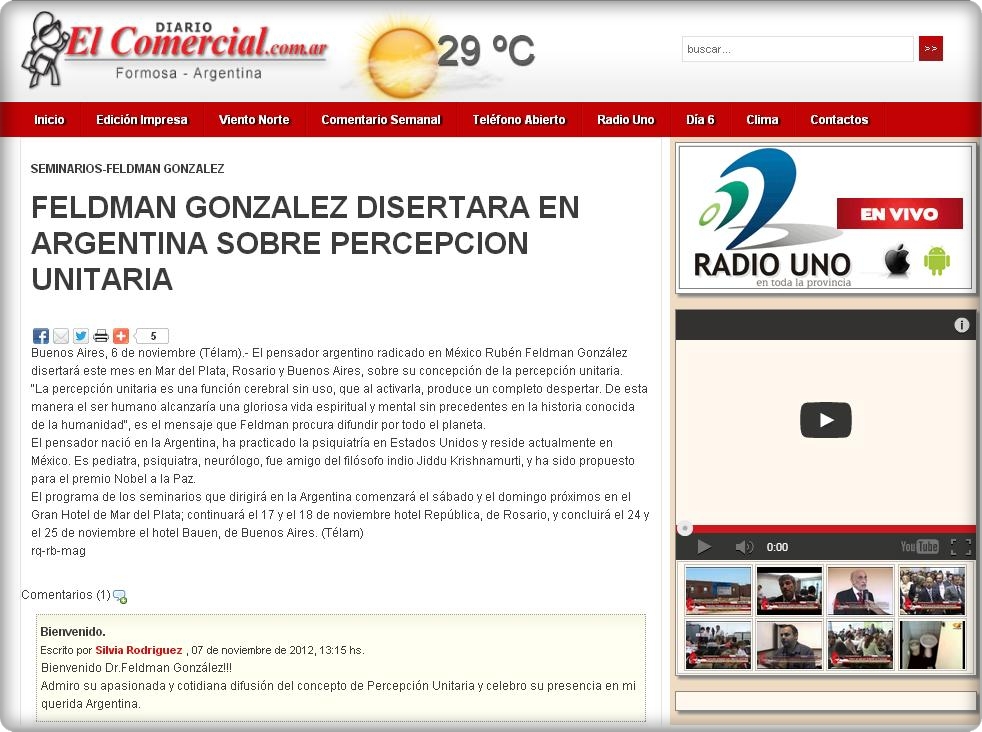
Task: Go to the Clima menu item
Action: pos(762,120)
